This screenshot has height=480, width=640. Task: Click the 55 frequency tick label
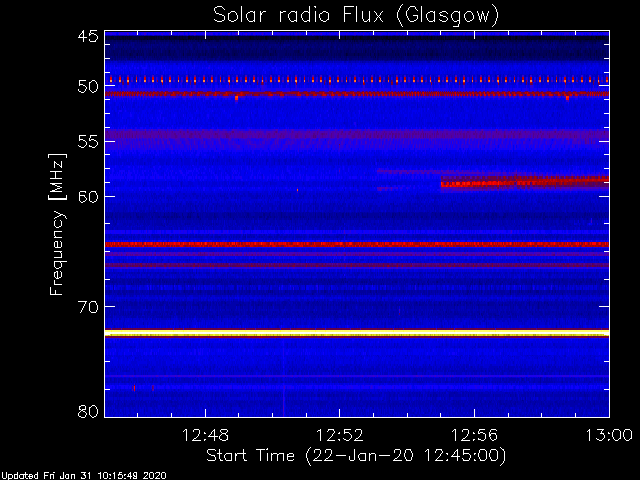tap(88, 142)
